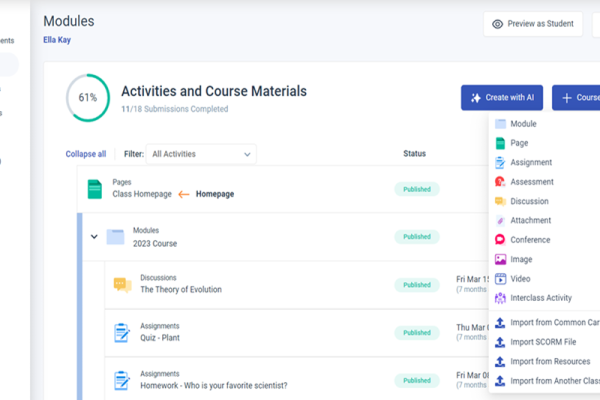This screenshot has height=400, width=600.
Task: Click the yellow Discussion icon in dropdown menu
Action: pos(500,201)
